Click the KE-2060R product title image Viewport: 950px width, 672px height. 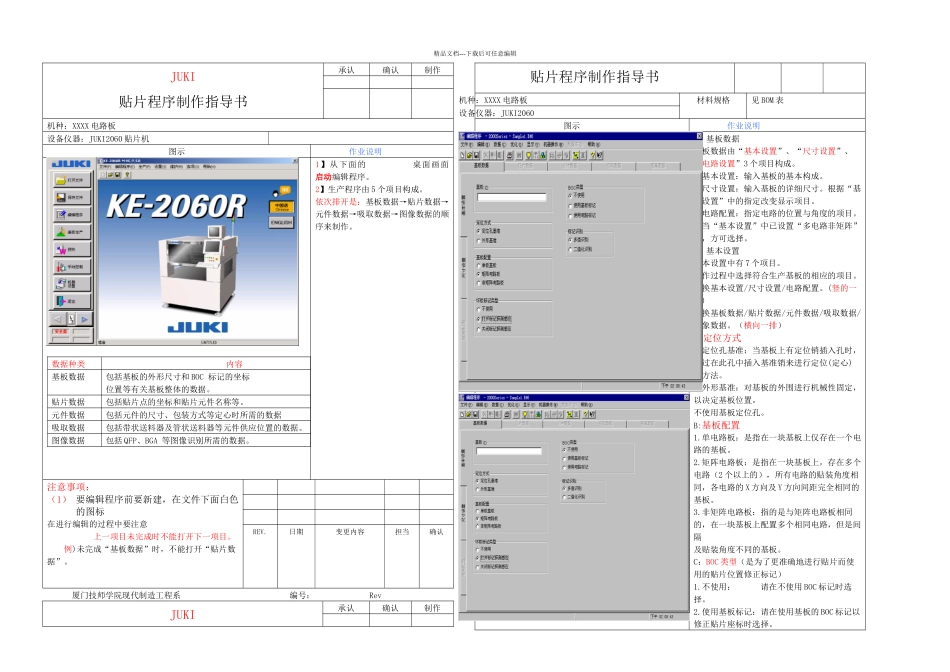click(176, 206)
